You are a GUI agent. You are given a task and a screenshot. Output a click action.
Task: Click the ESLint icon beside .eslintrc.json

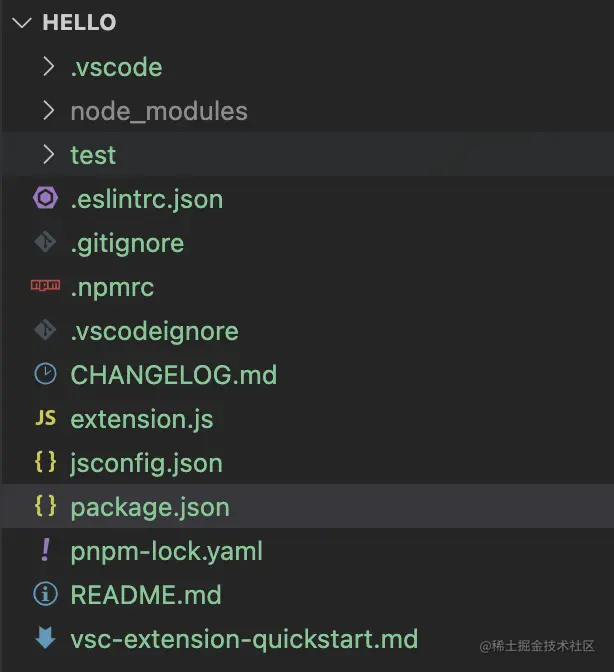[x=45, y=199]
